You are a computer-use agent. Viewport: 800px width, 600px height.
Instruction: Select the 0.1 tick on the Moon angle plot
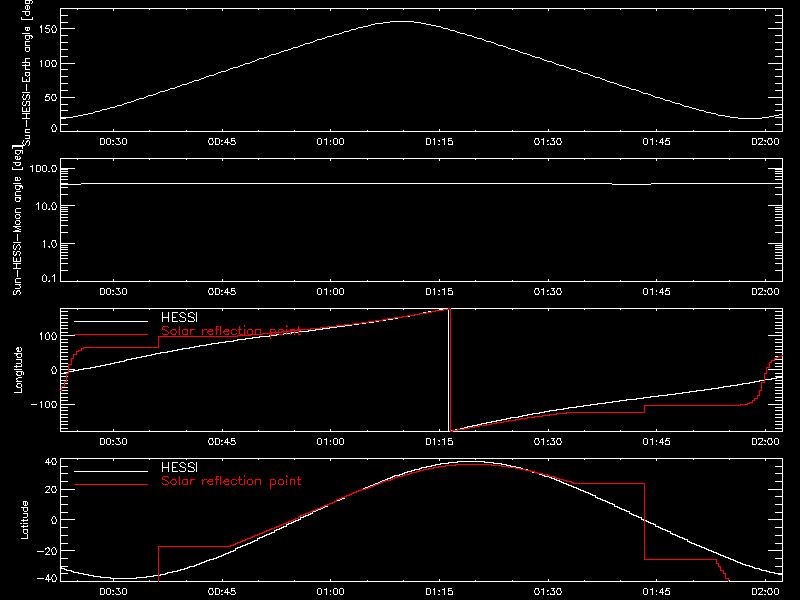click(x=49, y=279)
